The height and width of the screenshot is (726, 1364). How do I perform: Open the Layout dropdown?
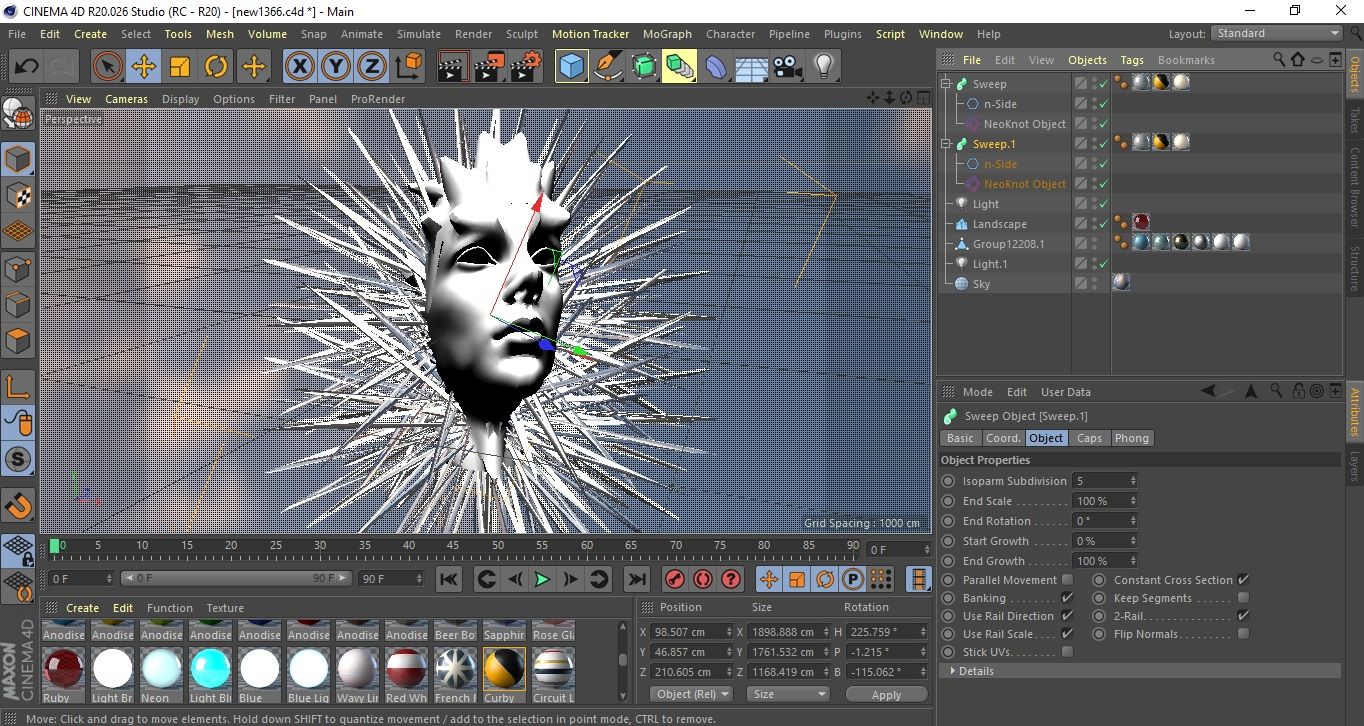[1277, 33]
